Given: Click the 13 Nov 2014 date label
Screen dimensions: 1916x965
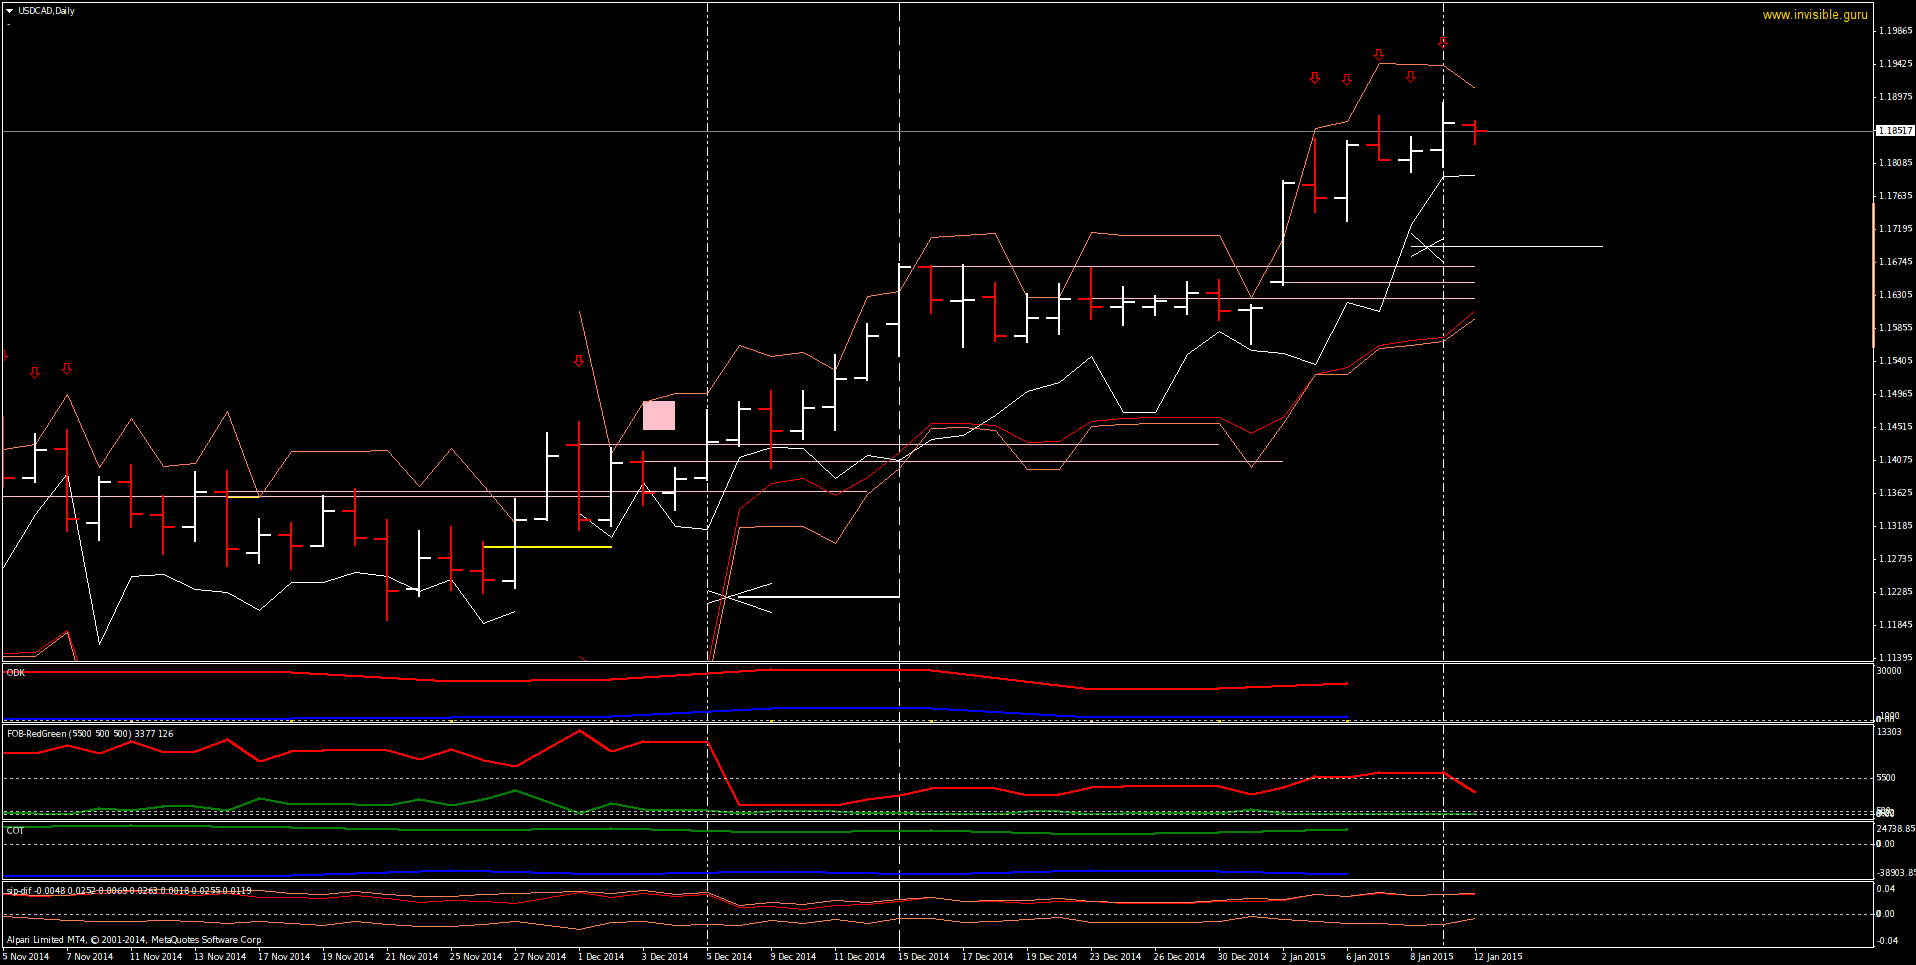Looking at the screenshot, I should 220,957.
